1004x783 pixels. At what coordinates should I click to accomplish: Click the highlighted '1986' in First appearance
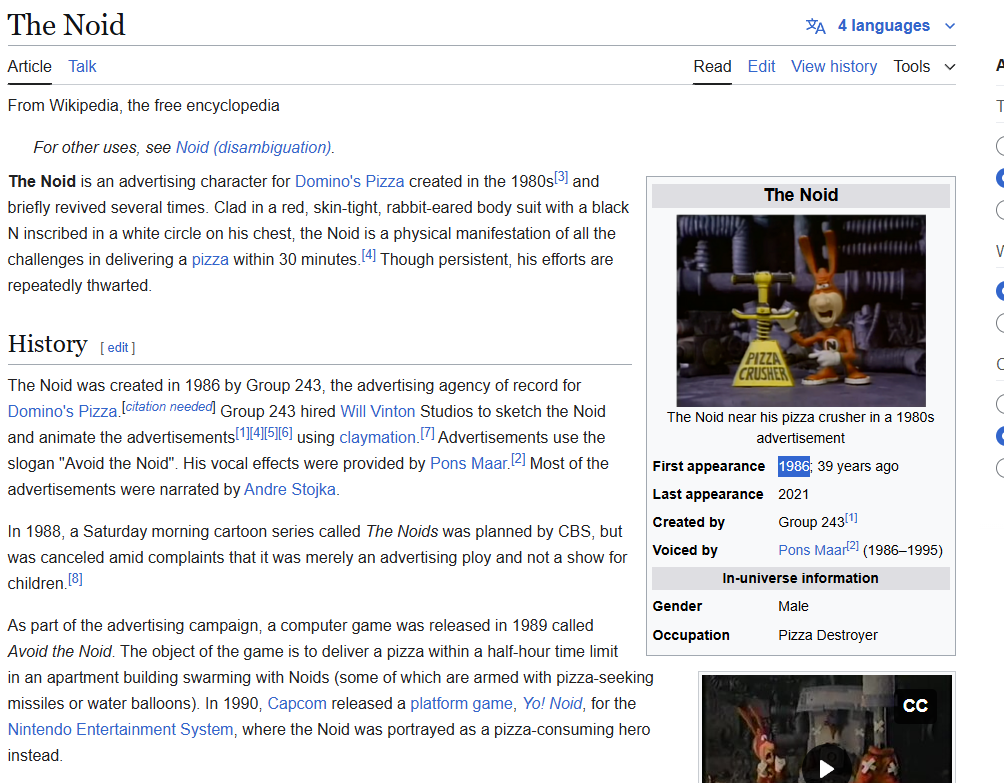(x=794, y=466)
